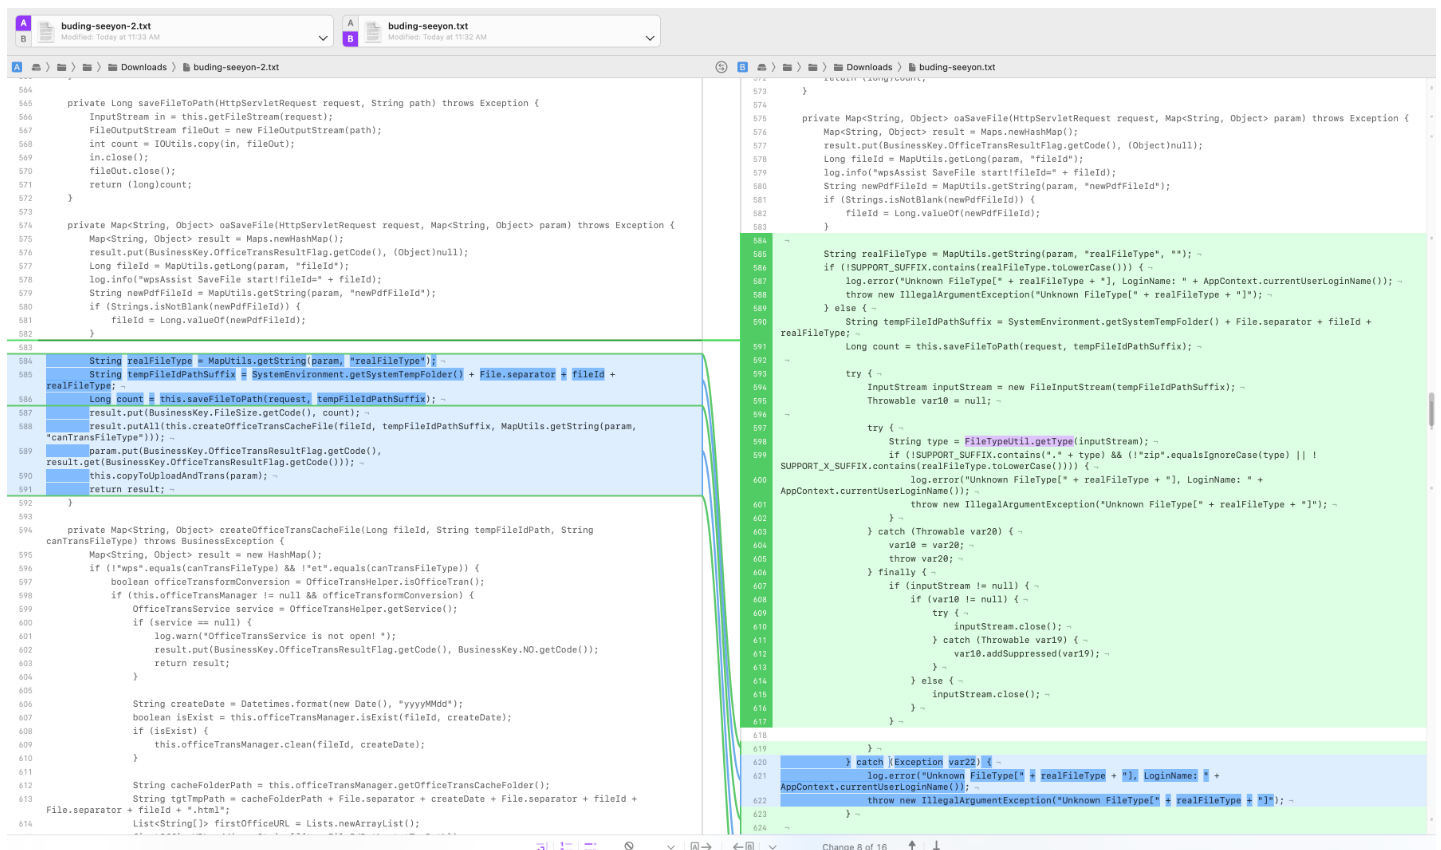Click the blue B badge in right path bar

tap(742, 67)
